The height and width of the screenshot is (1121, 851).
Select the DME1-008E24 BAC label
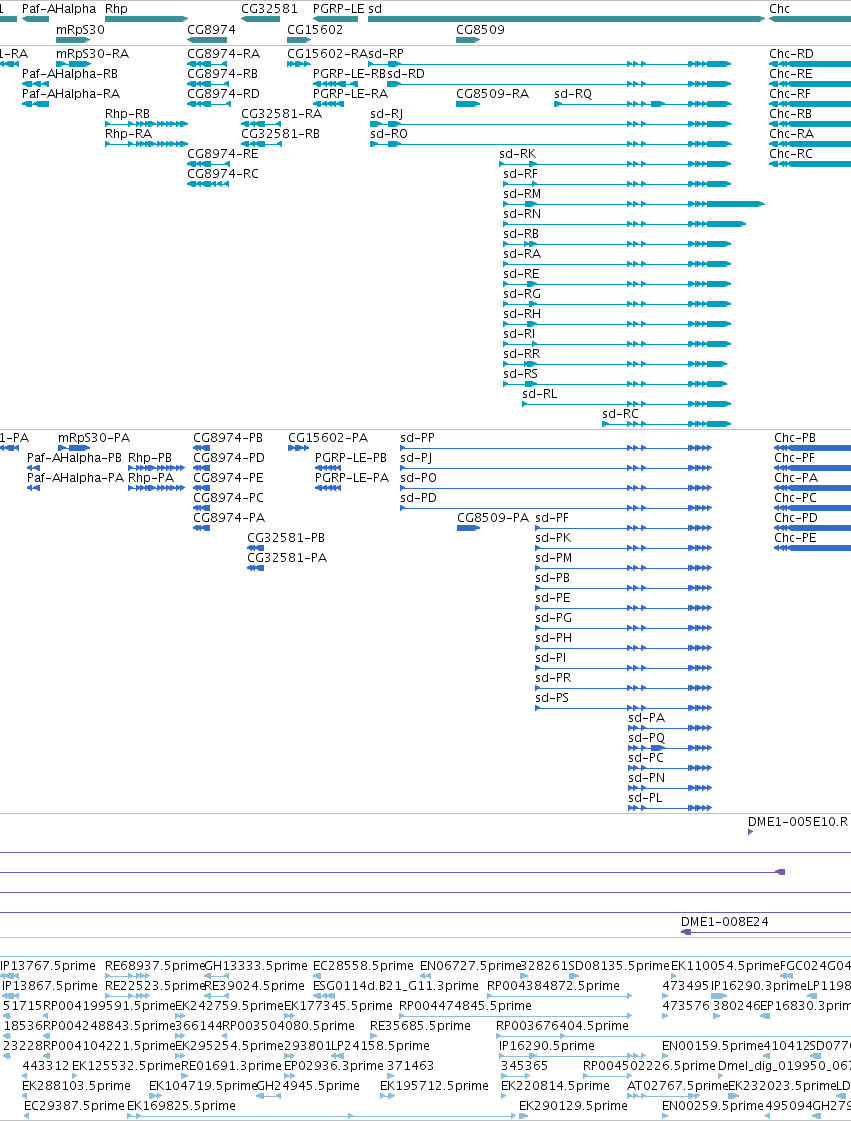724,922
